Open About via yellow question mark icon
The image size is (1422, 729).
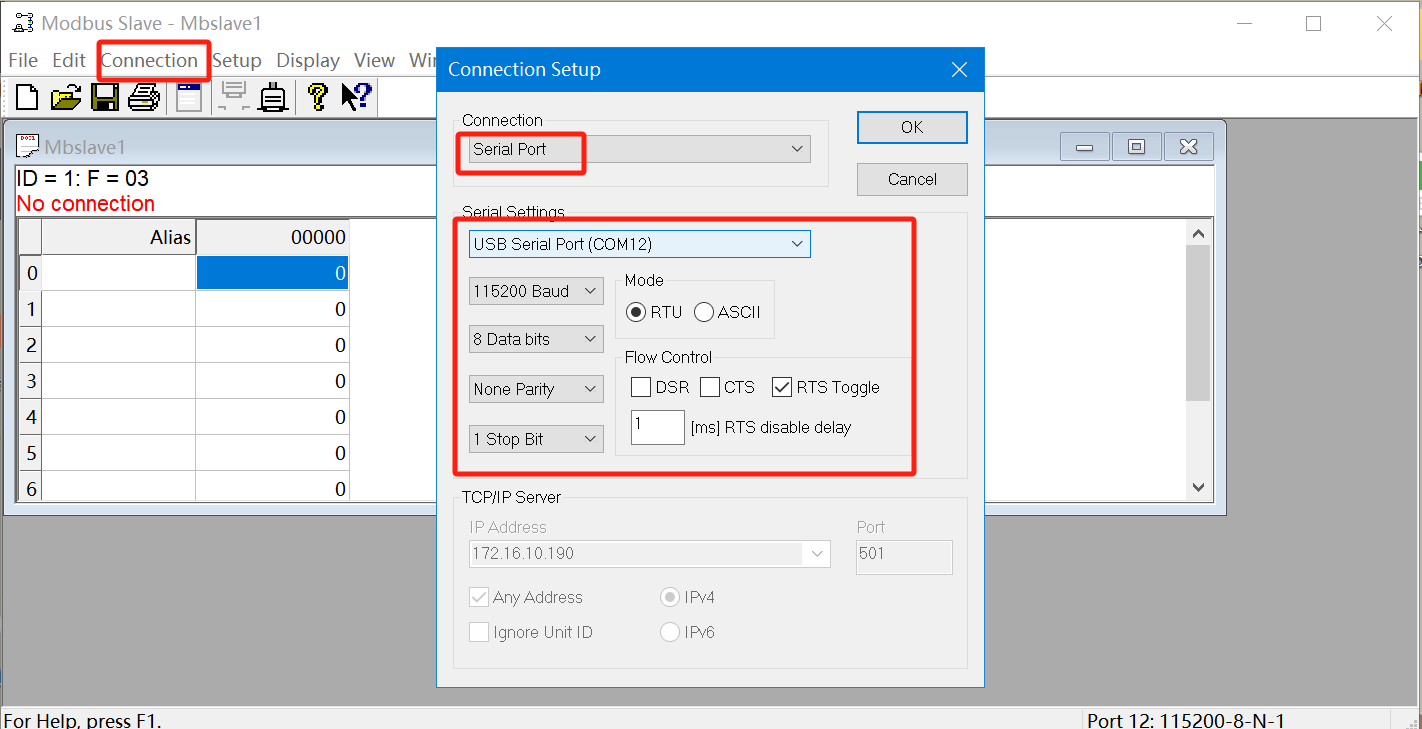coord(318,97)
